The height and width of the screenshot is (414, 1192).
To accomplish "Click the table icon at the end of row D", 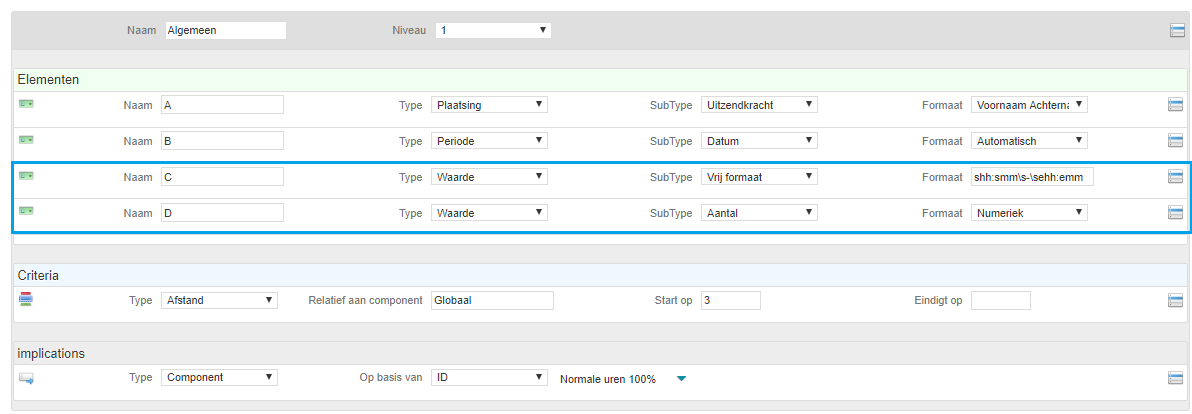I will pyautogui.click(x=1175, y=213).
